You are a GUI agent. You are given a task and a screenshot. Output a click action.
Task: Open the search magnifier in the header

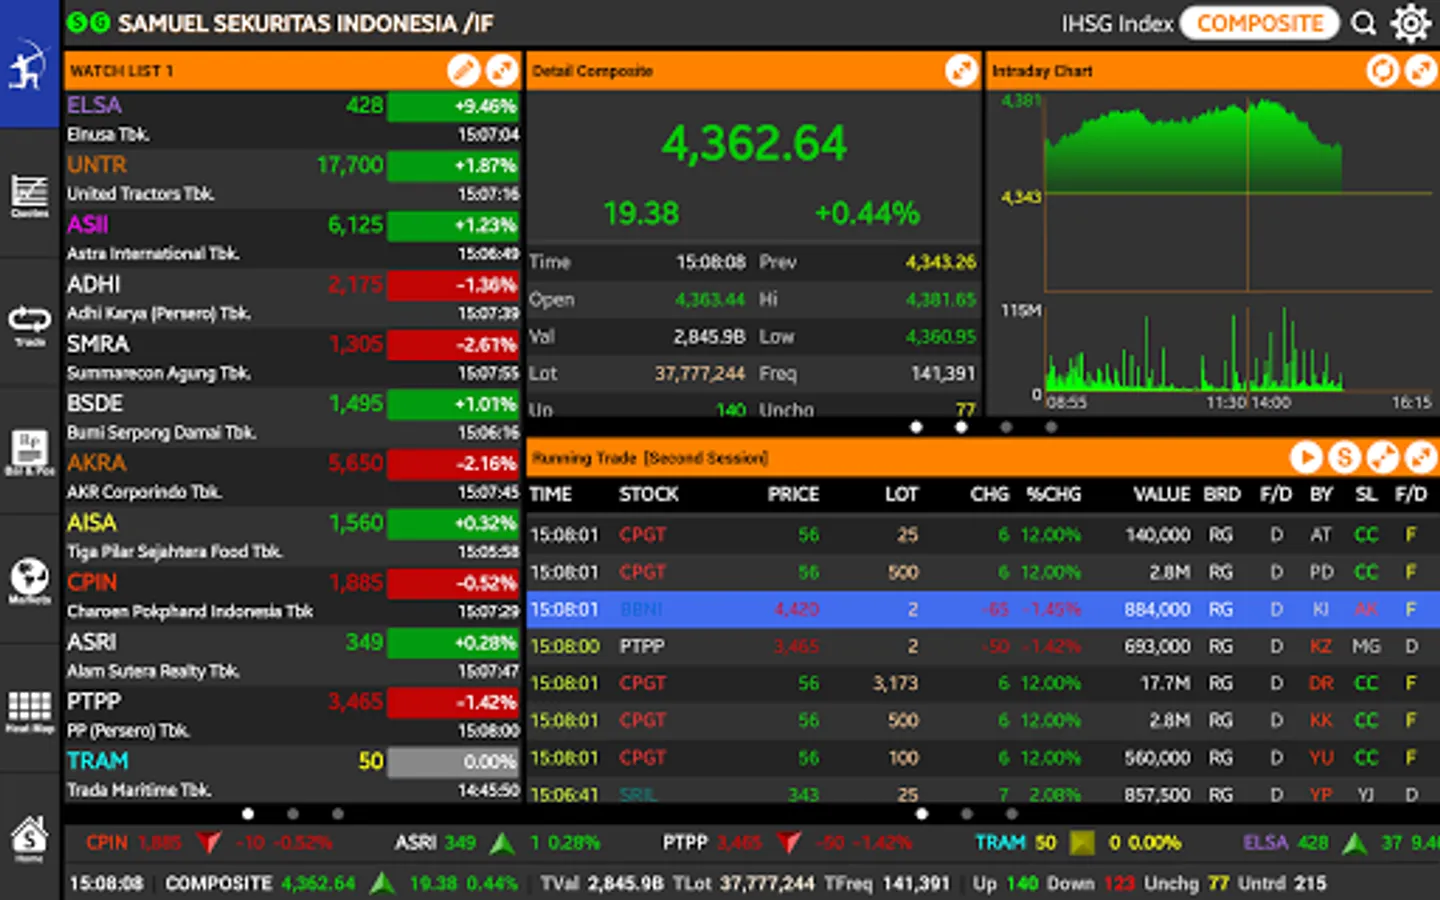point(1364,23)
